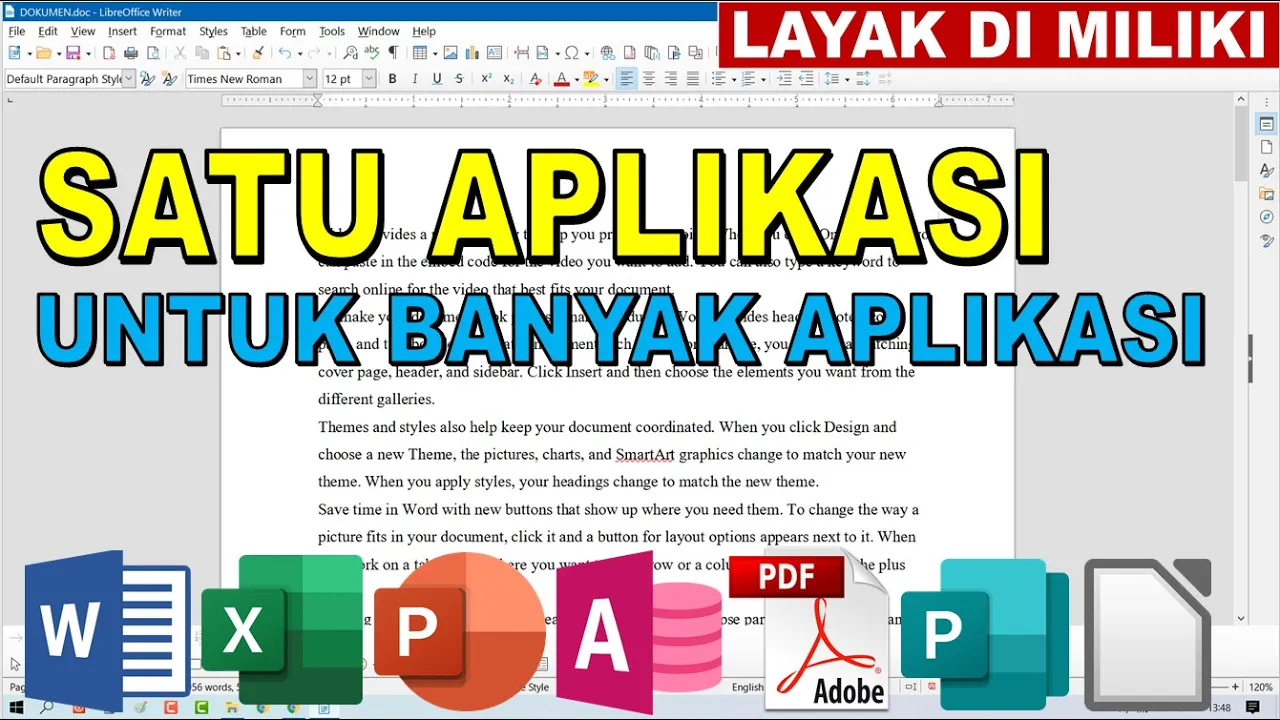Toggle Superscript formatting

pos(486,79)
